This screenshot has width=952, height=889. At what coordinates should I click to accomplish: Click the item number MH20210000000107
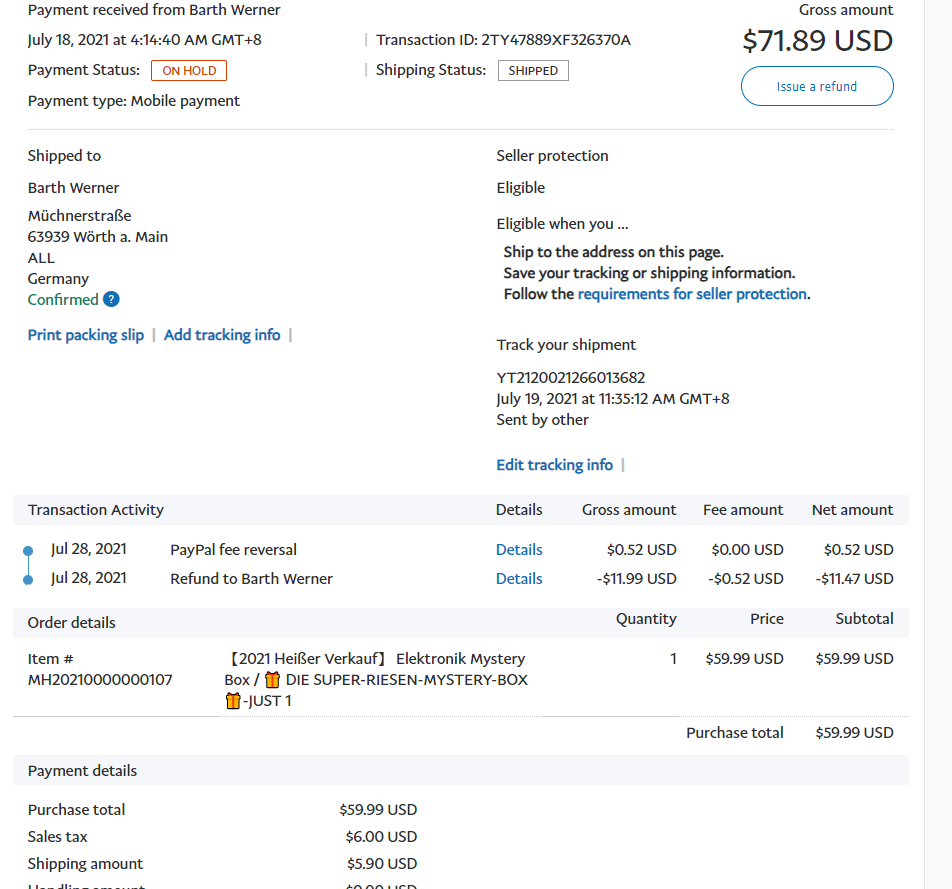click(x=100, y=680)
